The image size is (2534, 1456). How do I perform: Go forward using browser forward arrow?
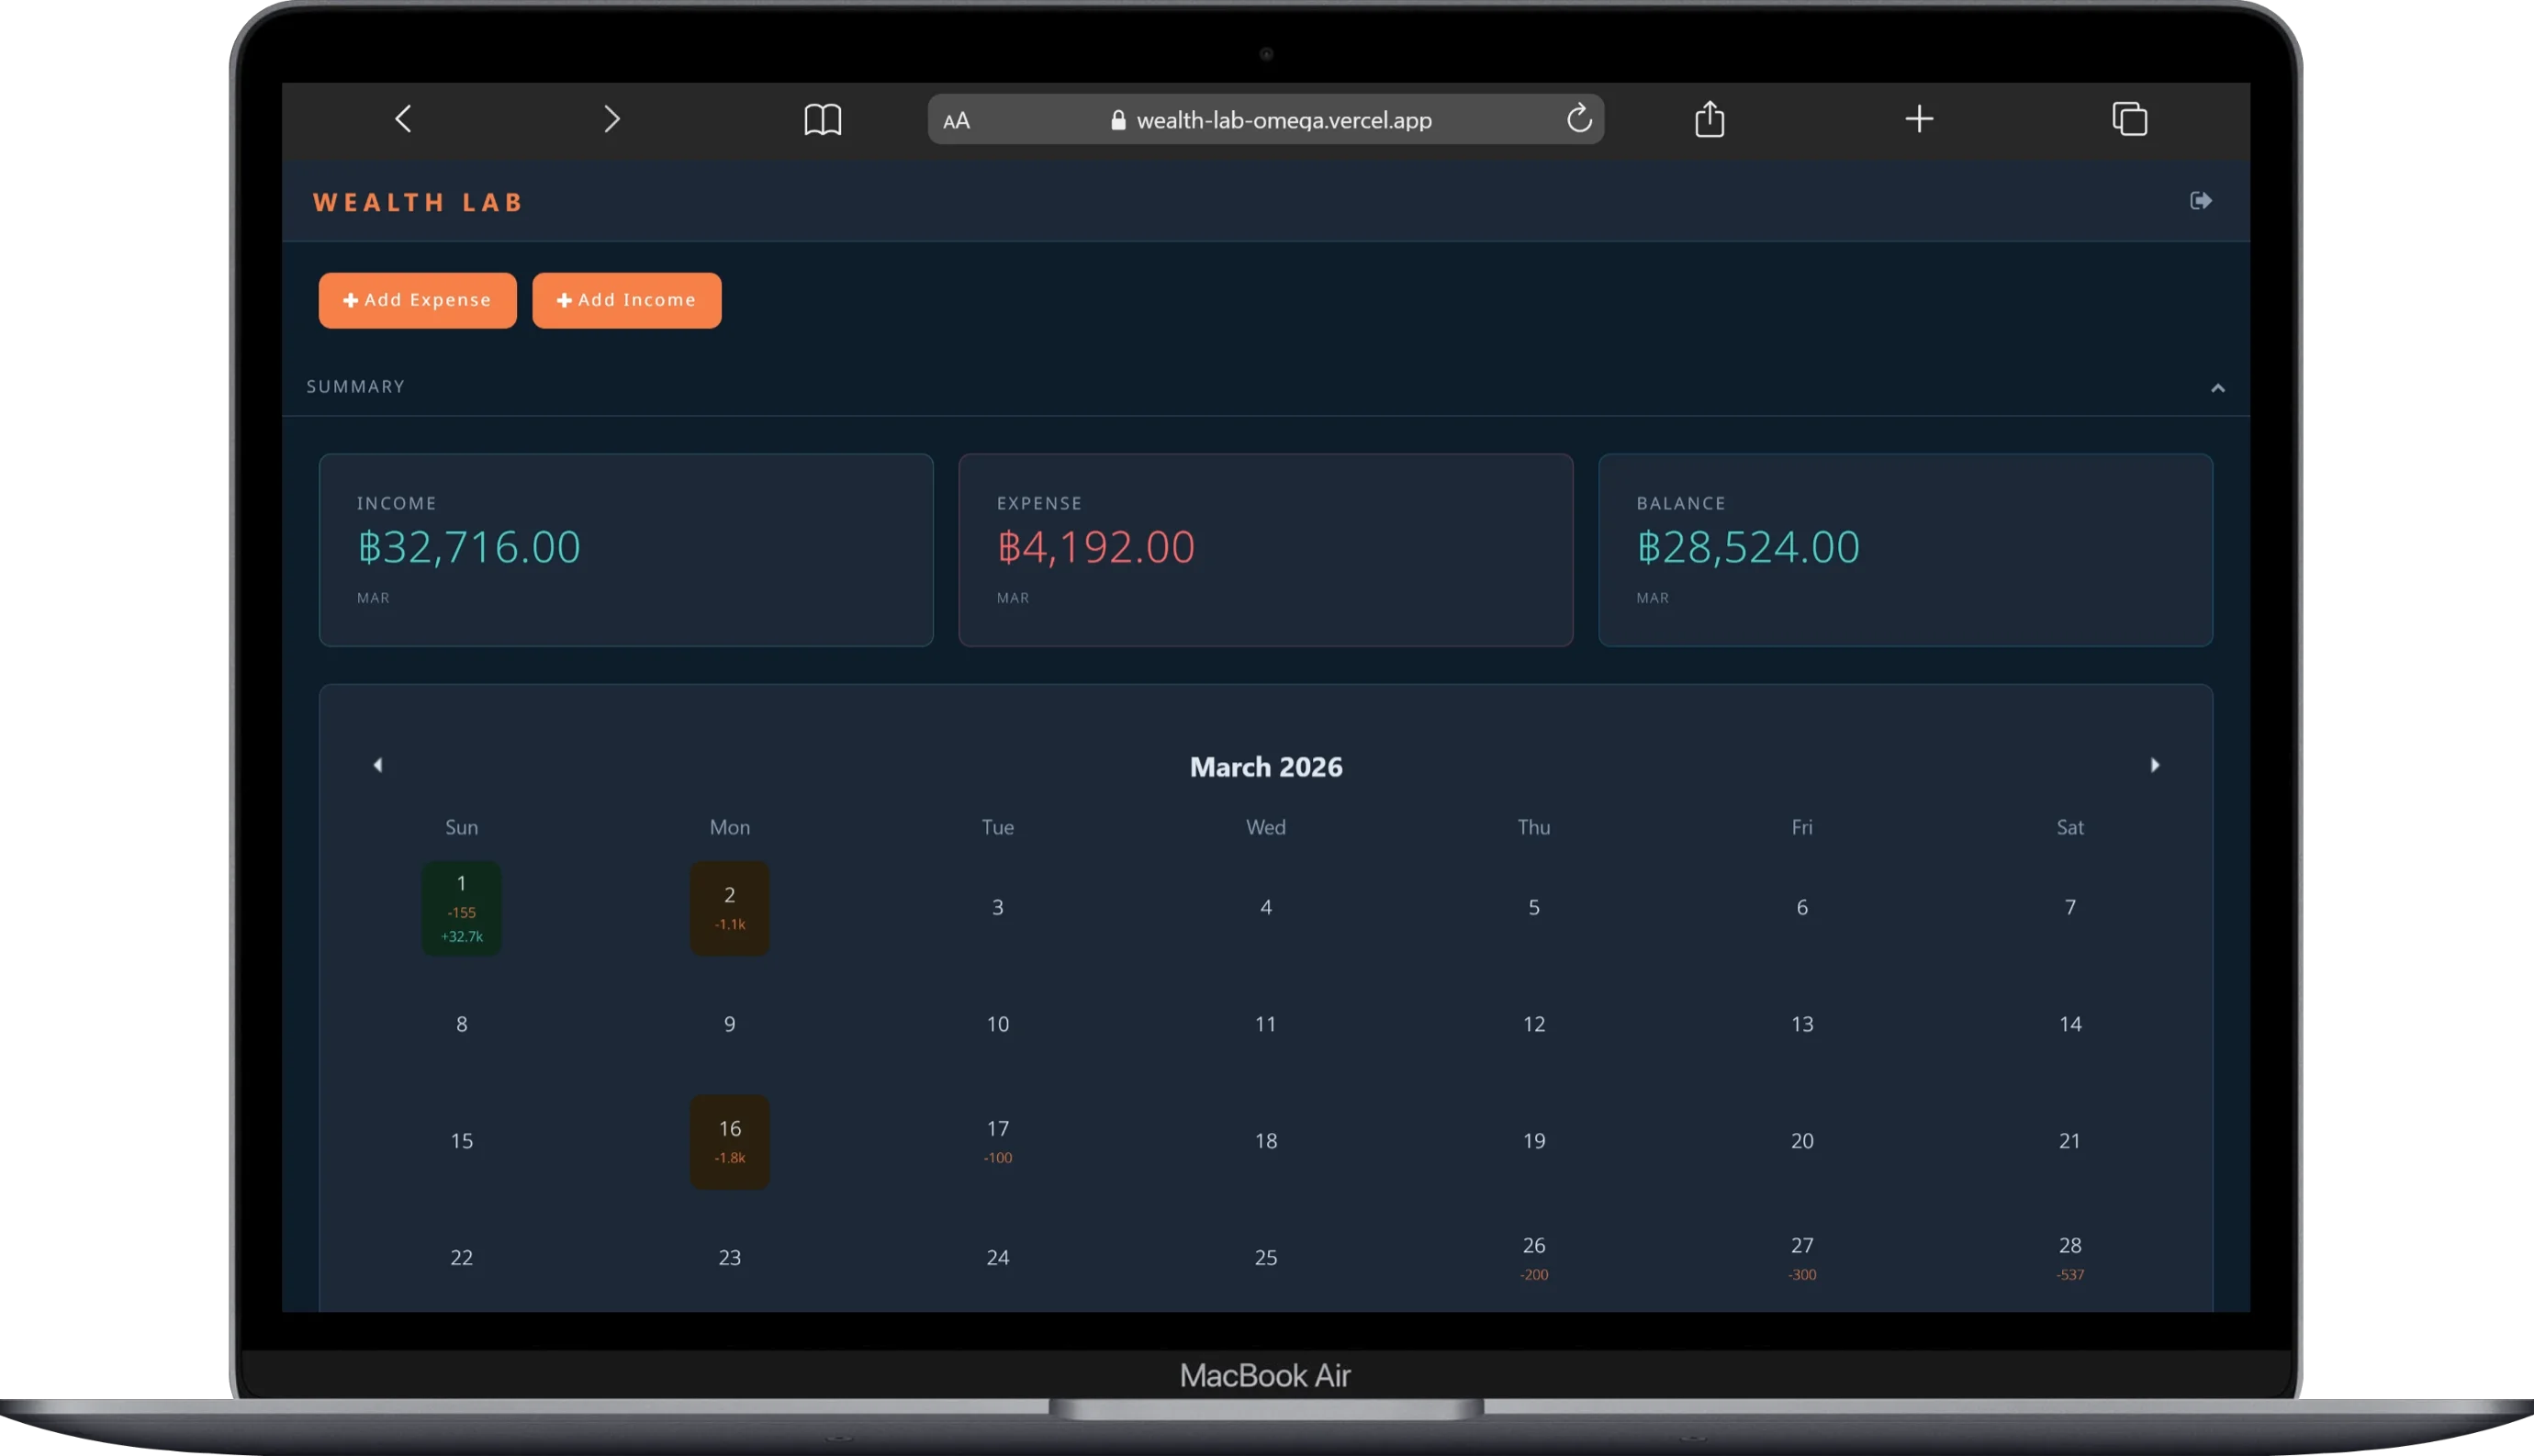click(x=612, y=119)
